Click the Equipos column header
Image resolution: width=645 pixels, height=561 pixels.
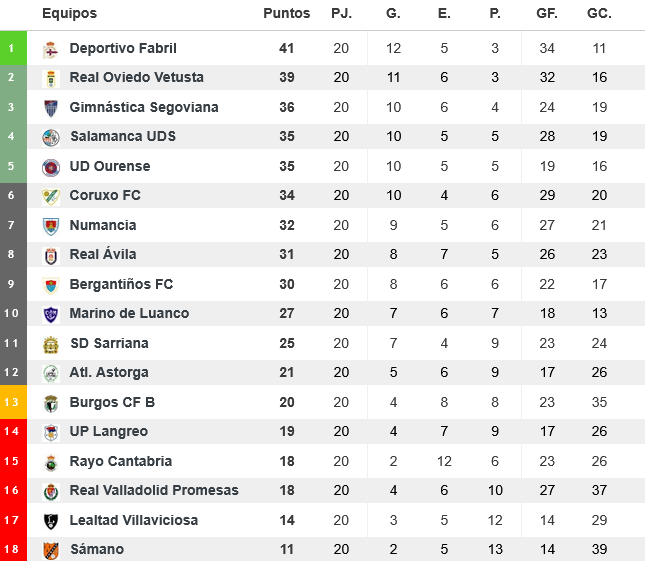(70, 14)
